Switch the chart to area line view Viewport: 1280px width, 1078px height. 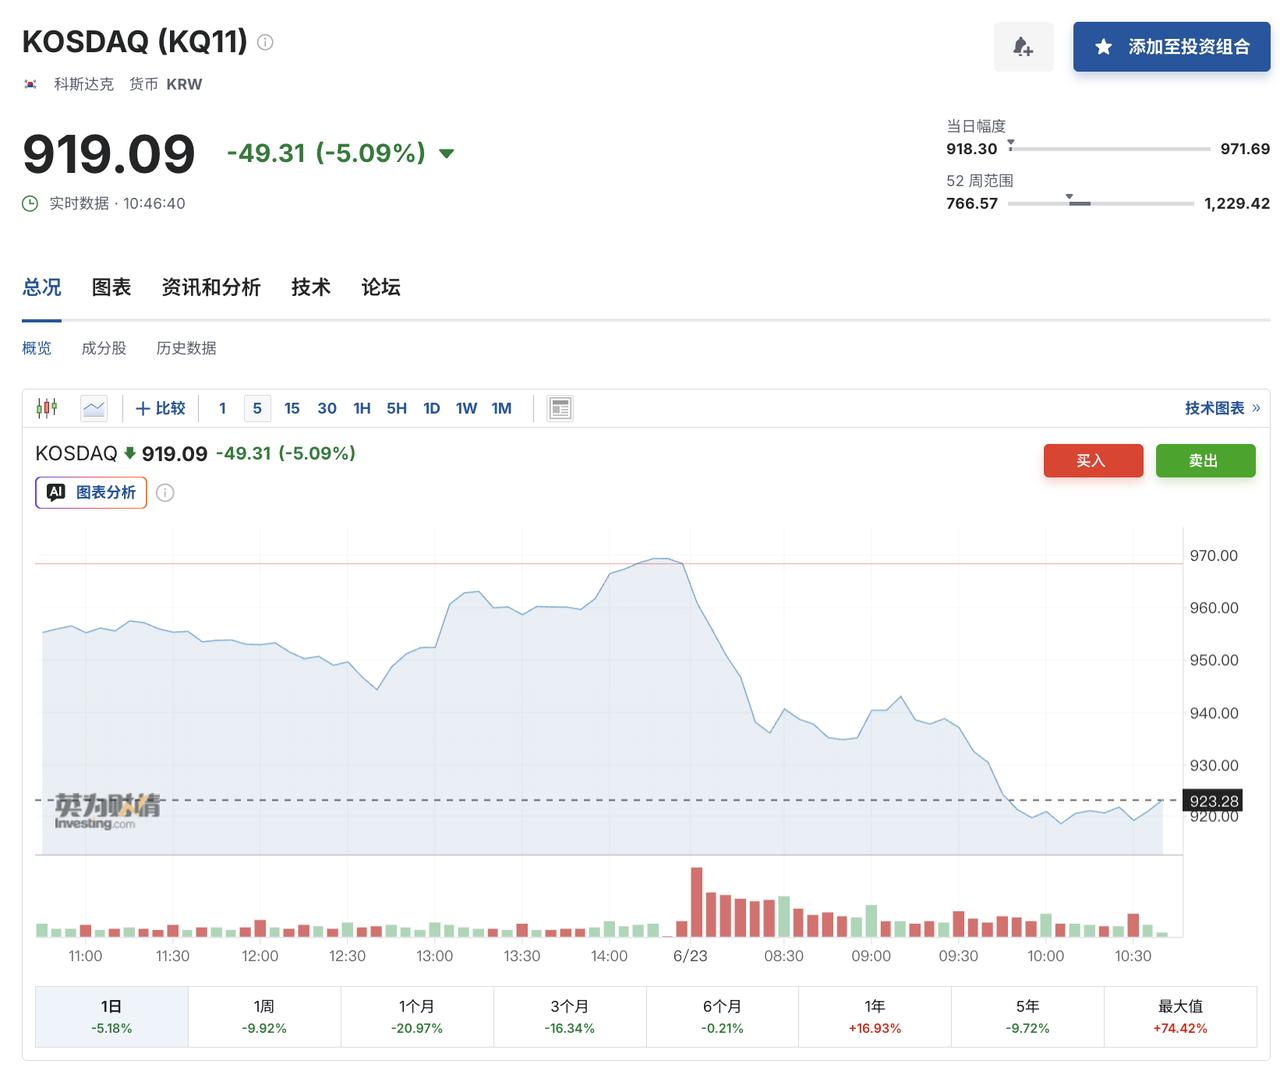coord(94,408)
